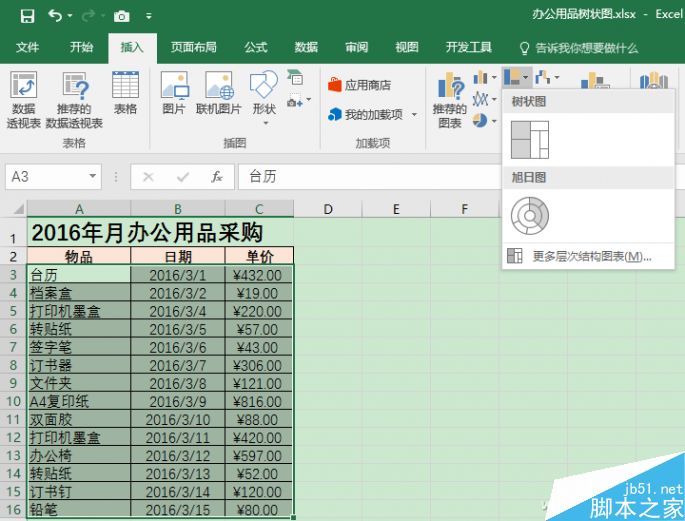This screenshot has height=521, width=685.
Task: Click the Undo arrow in title bar
Action: point(54,16)
